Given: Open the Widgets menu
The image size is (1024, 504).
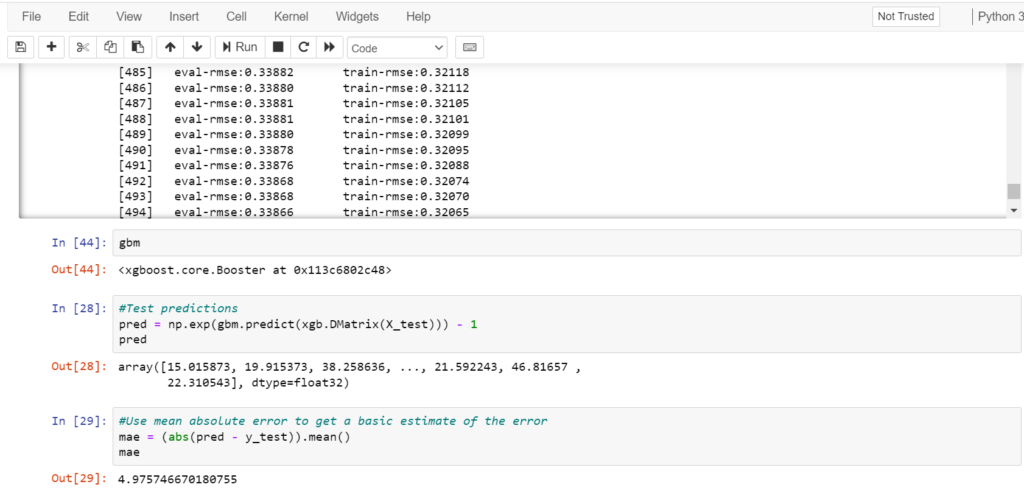Looking at the screenshot, I should point(356,16).
